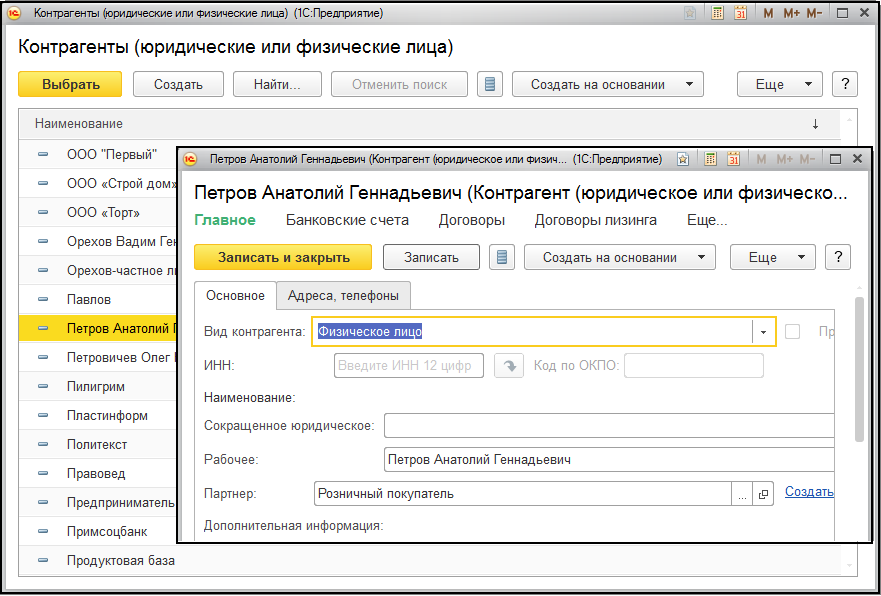The width and height of the screenshot is (881, 596).
Task: Switch to Адреса, телефоны tab
Action: (x=343, y=295)
